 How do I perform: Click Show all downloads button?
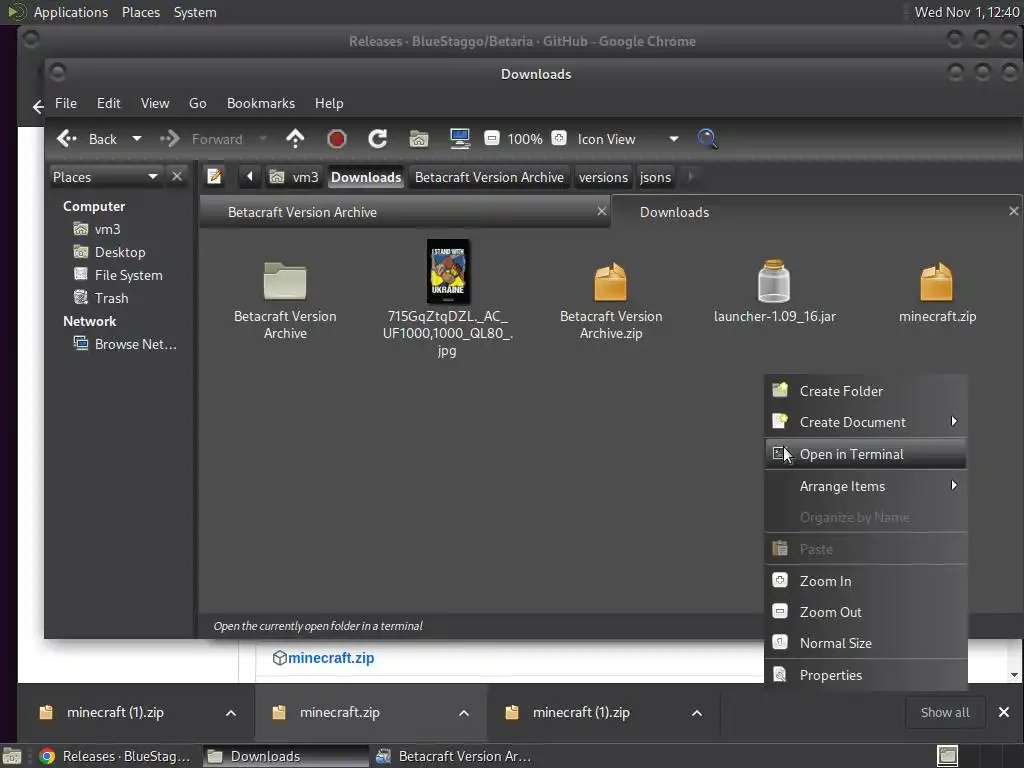(x=945, y=712)
